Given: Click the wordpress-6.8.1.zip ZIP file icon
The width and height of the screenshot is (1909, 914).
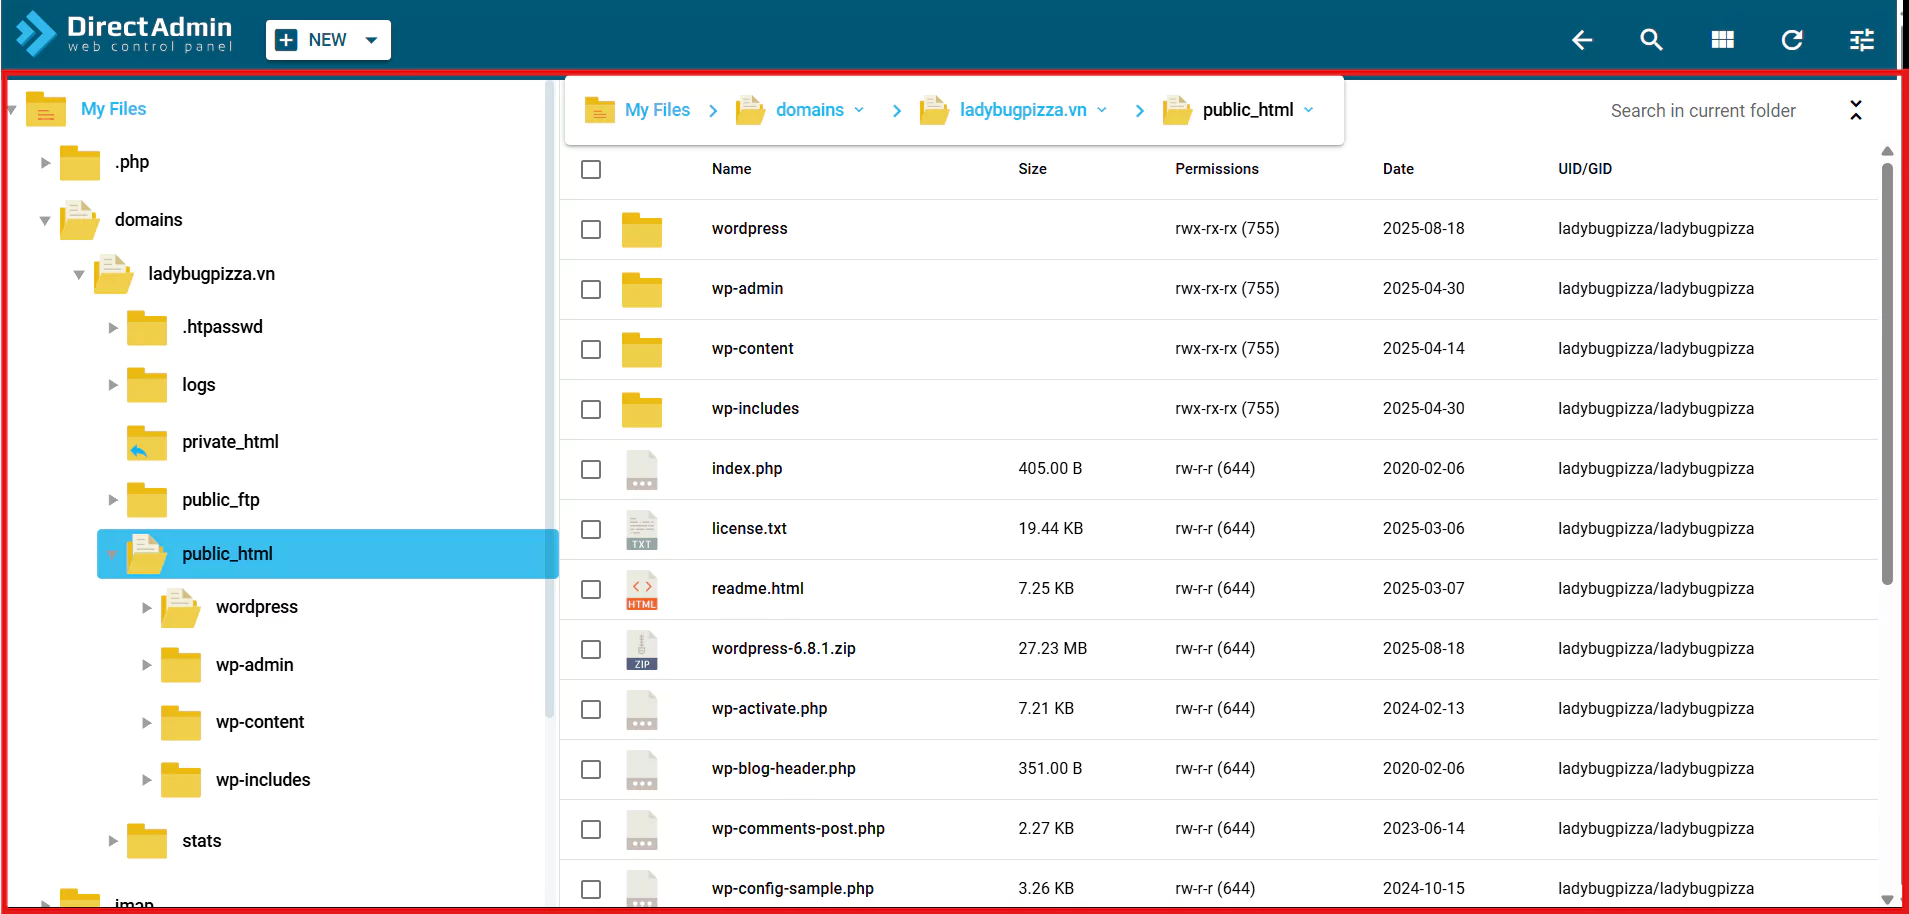Looking at the screenshot, I should click(x=642, y=649).
